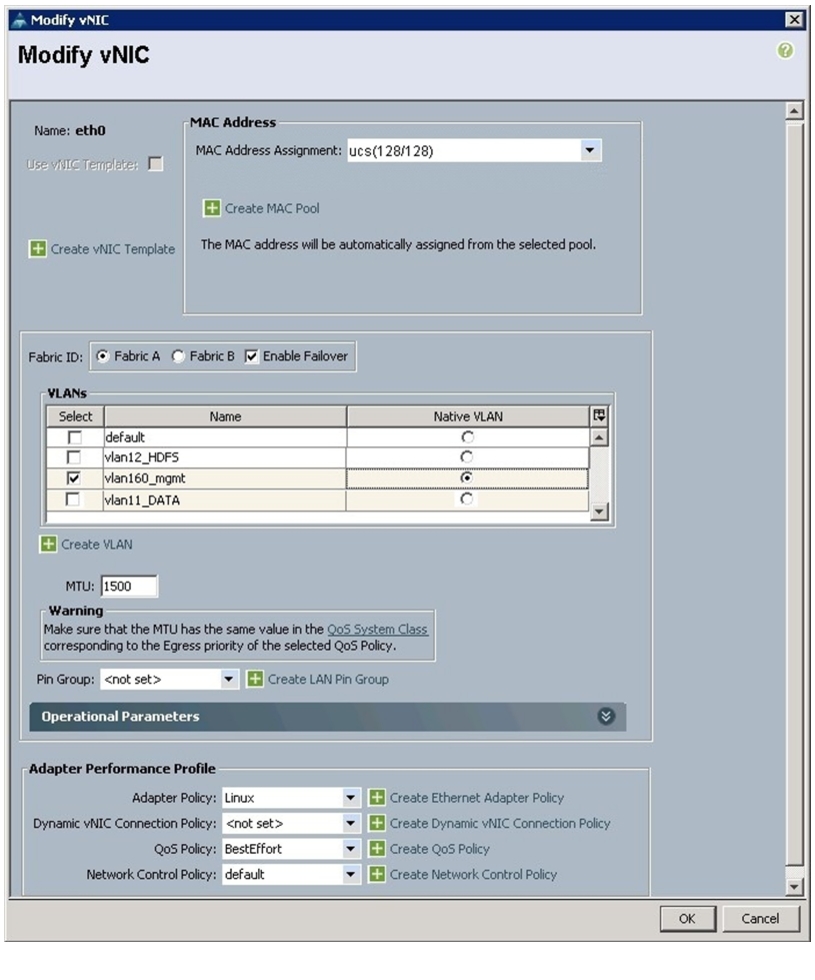Click the Create vNIC Template plus icon
815x980 pixels.
(38, 249)
